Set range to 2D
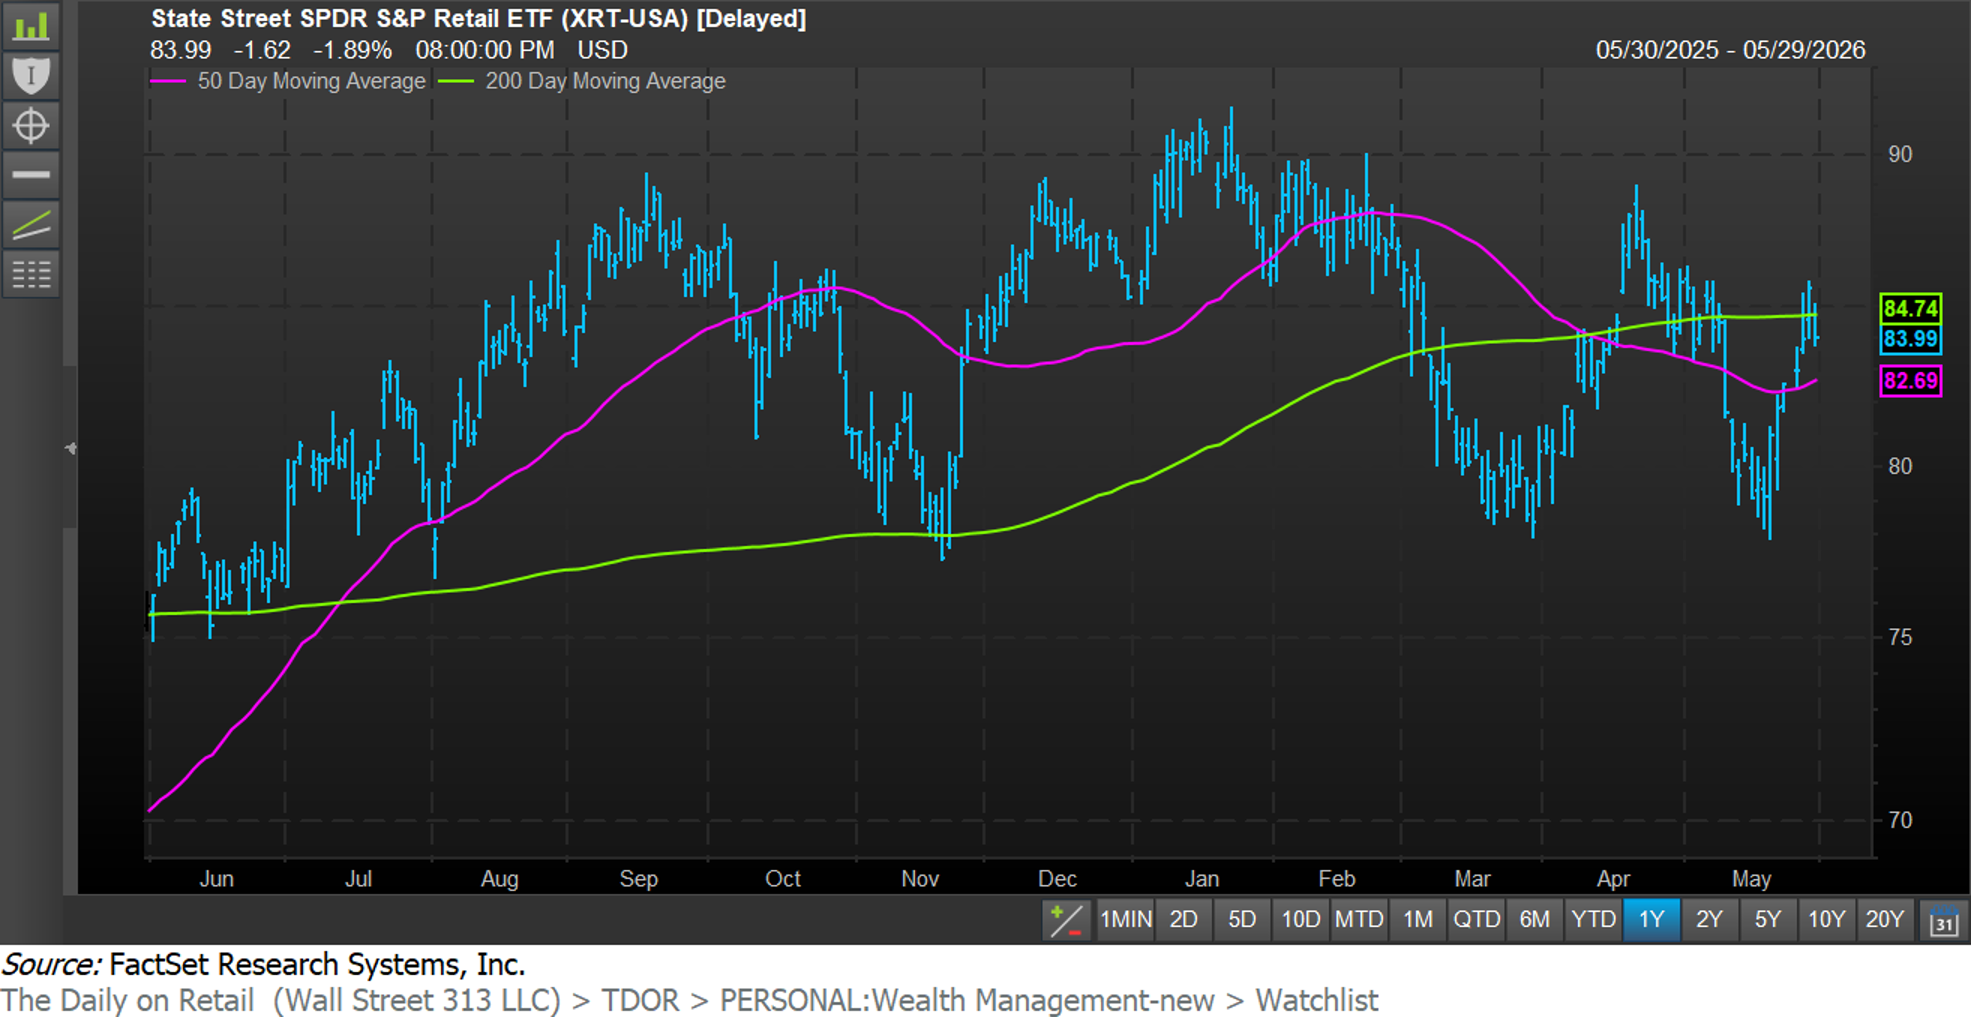The height and width of the screenshot is (1017, 1971). [1184, 919]
